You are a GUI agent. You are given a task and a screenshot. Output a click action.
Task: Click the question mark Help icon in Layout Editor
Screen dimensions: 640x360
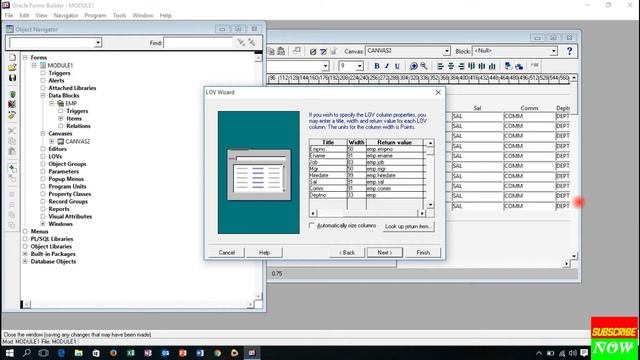pyautogui.click(x=569, y=51)
